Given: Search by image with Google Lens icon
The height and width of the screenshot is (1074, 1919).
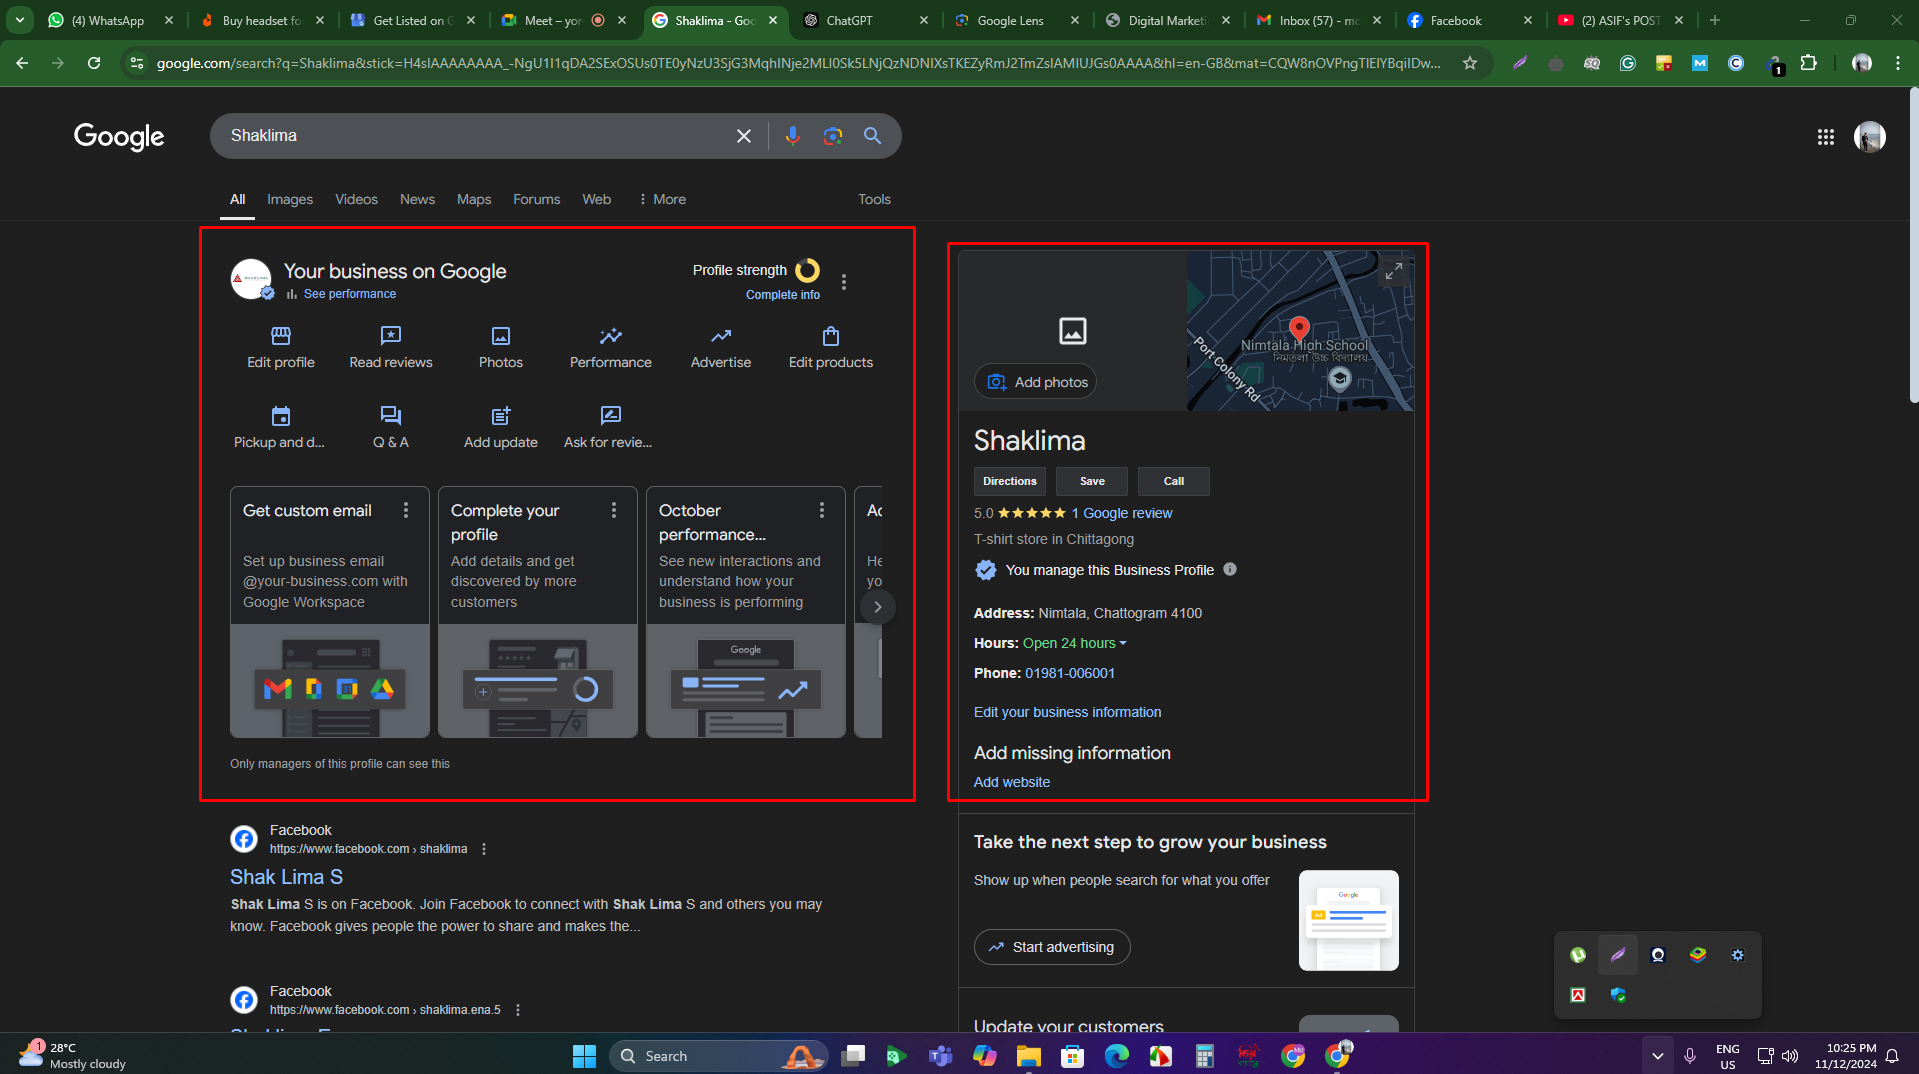Looking at the screenshot, I should [x=832, y=136].
